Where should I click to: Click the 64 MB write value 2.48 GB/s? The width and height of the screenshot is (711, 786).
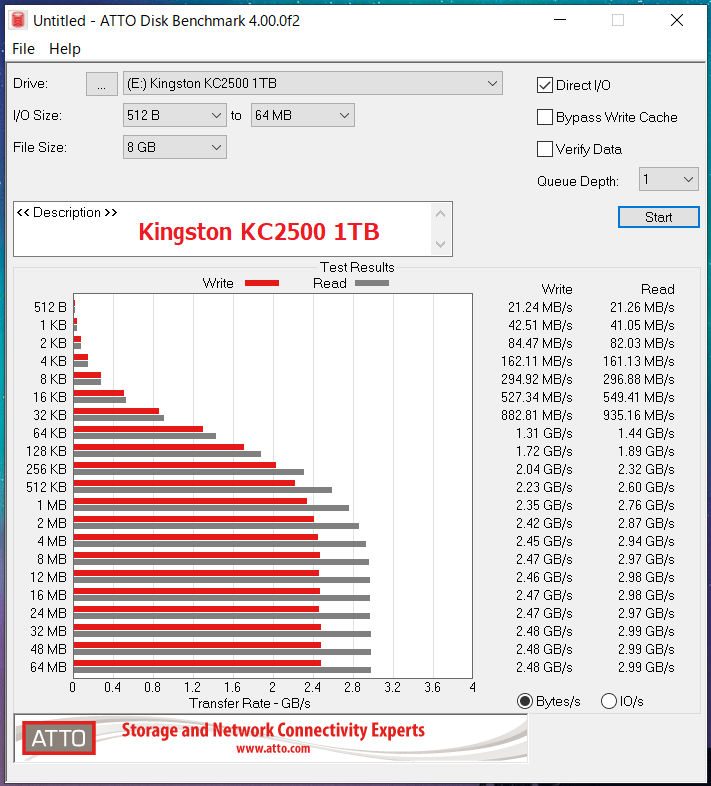coord(544,667)
